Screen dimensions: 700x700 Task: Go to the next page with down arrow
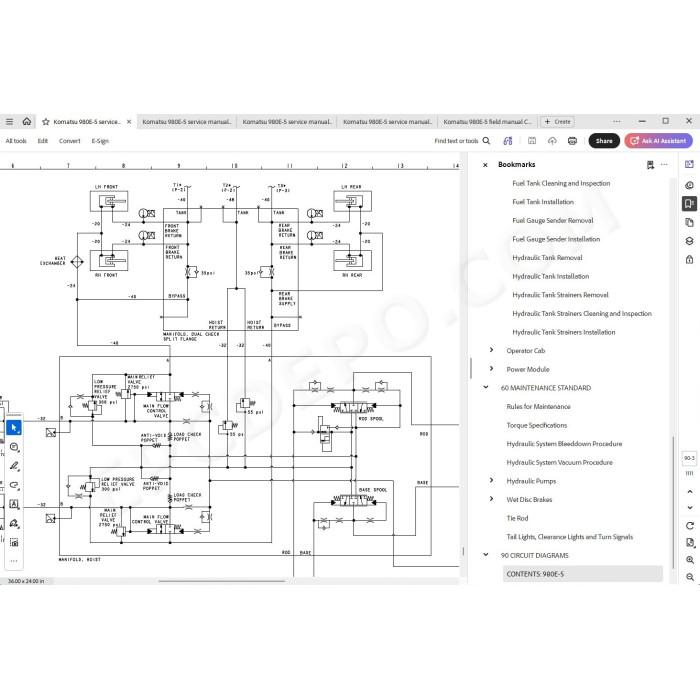coord(690,508)
